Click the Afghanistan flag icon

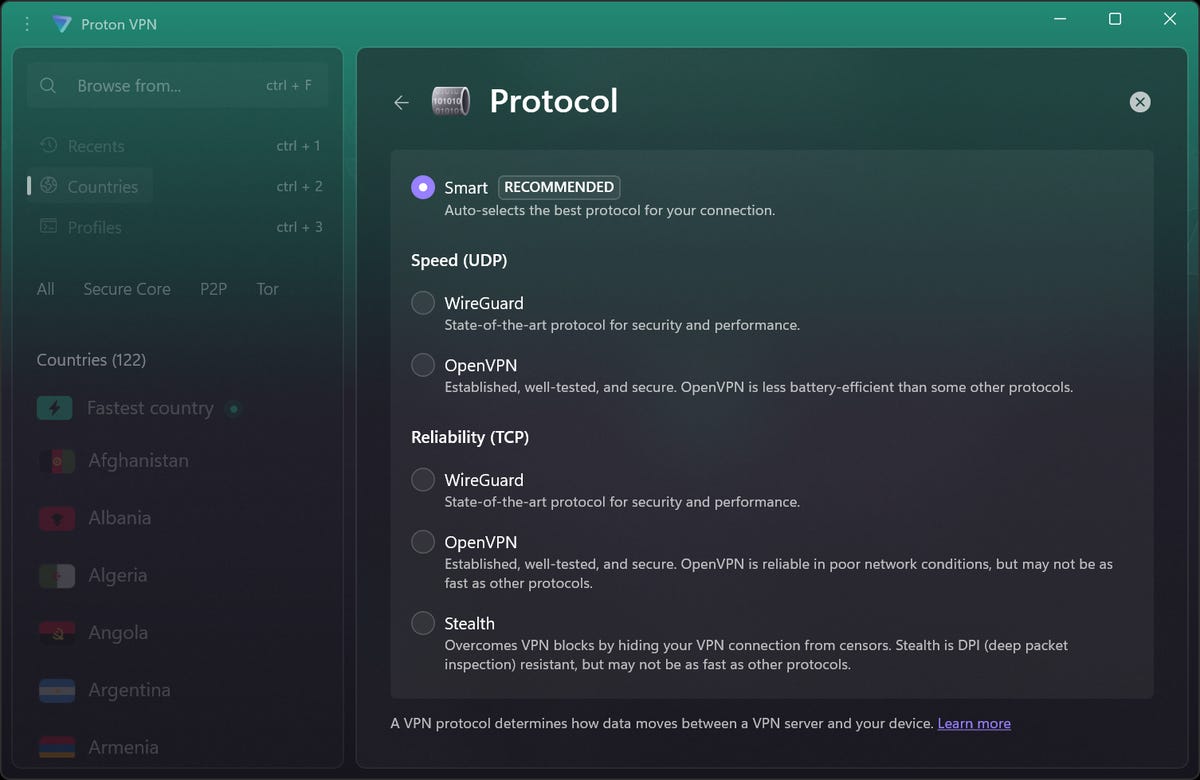point(55,460)
